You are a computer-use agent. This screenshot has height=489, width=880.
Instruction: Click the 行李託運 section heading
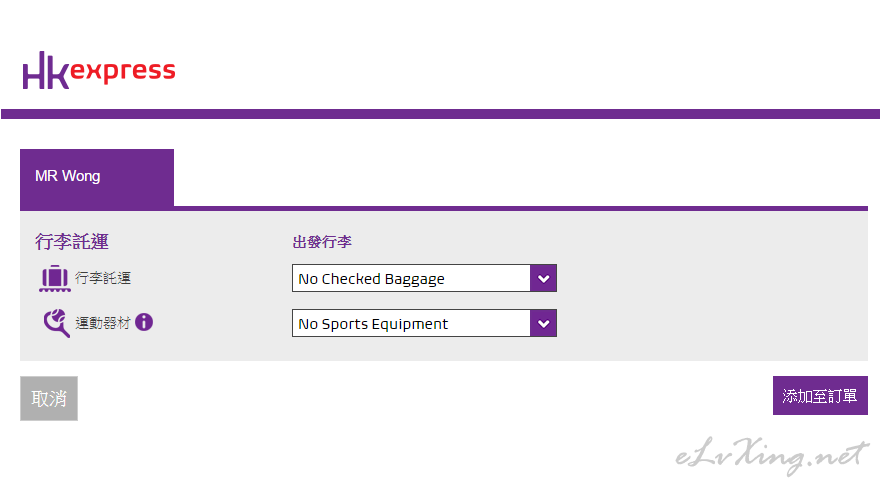tap(71, 241)
